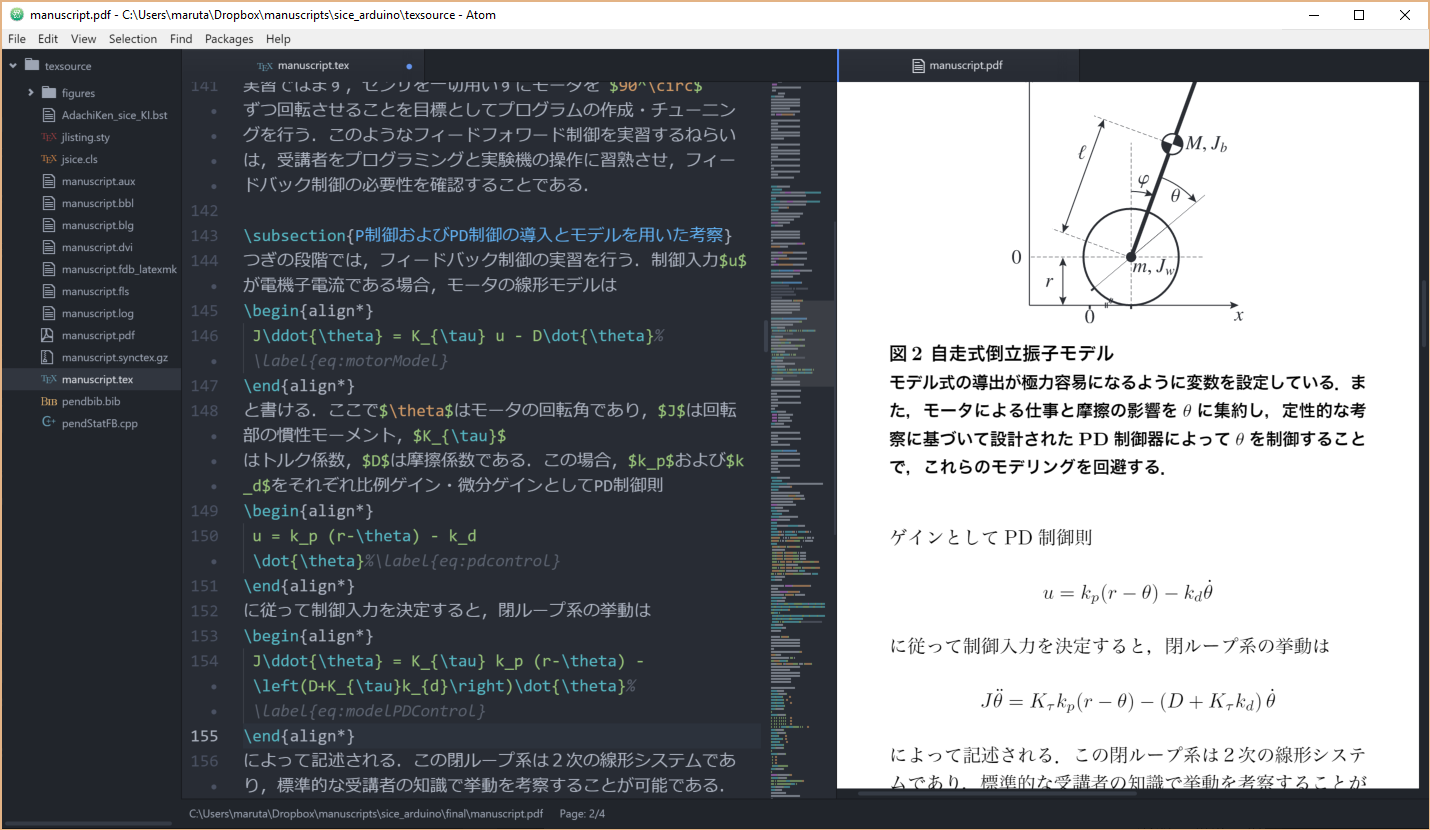Expand the figures folder
Viewport: 1430px width, 830px height.
(x=31, y=93)
